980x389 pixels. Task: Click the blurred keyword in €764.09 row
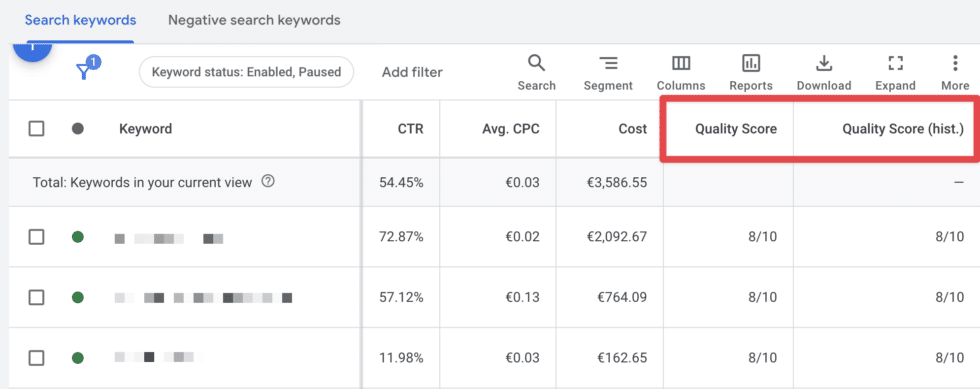(203, 298)
